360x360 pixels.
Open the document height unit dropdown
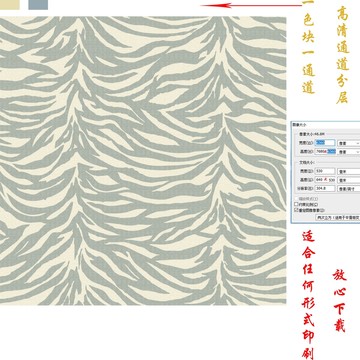click(349, 180)
